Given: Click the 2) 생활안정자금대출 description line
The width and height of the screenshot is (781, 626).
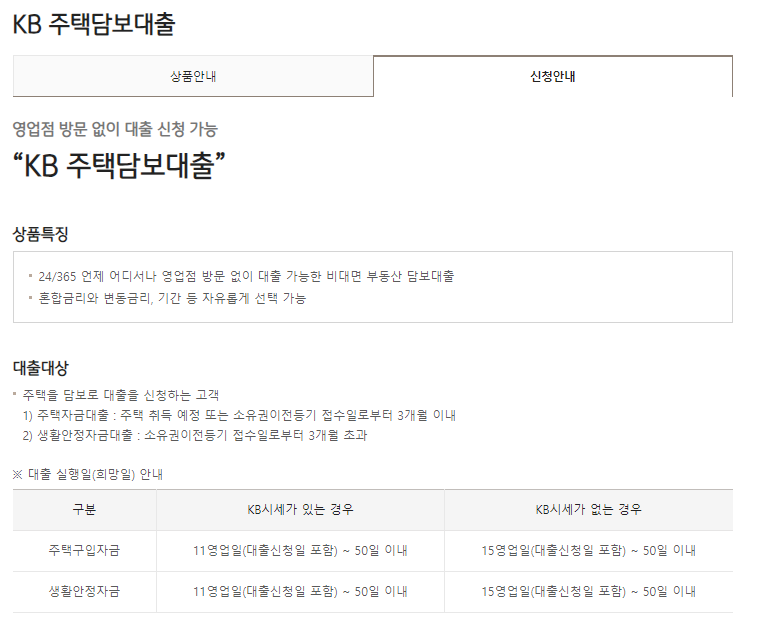Looking at the screenshot, I should tap(195, 435).
